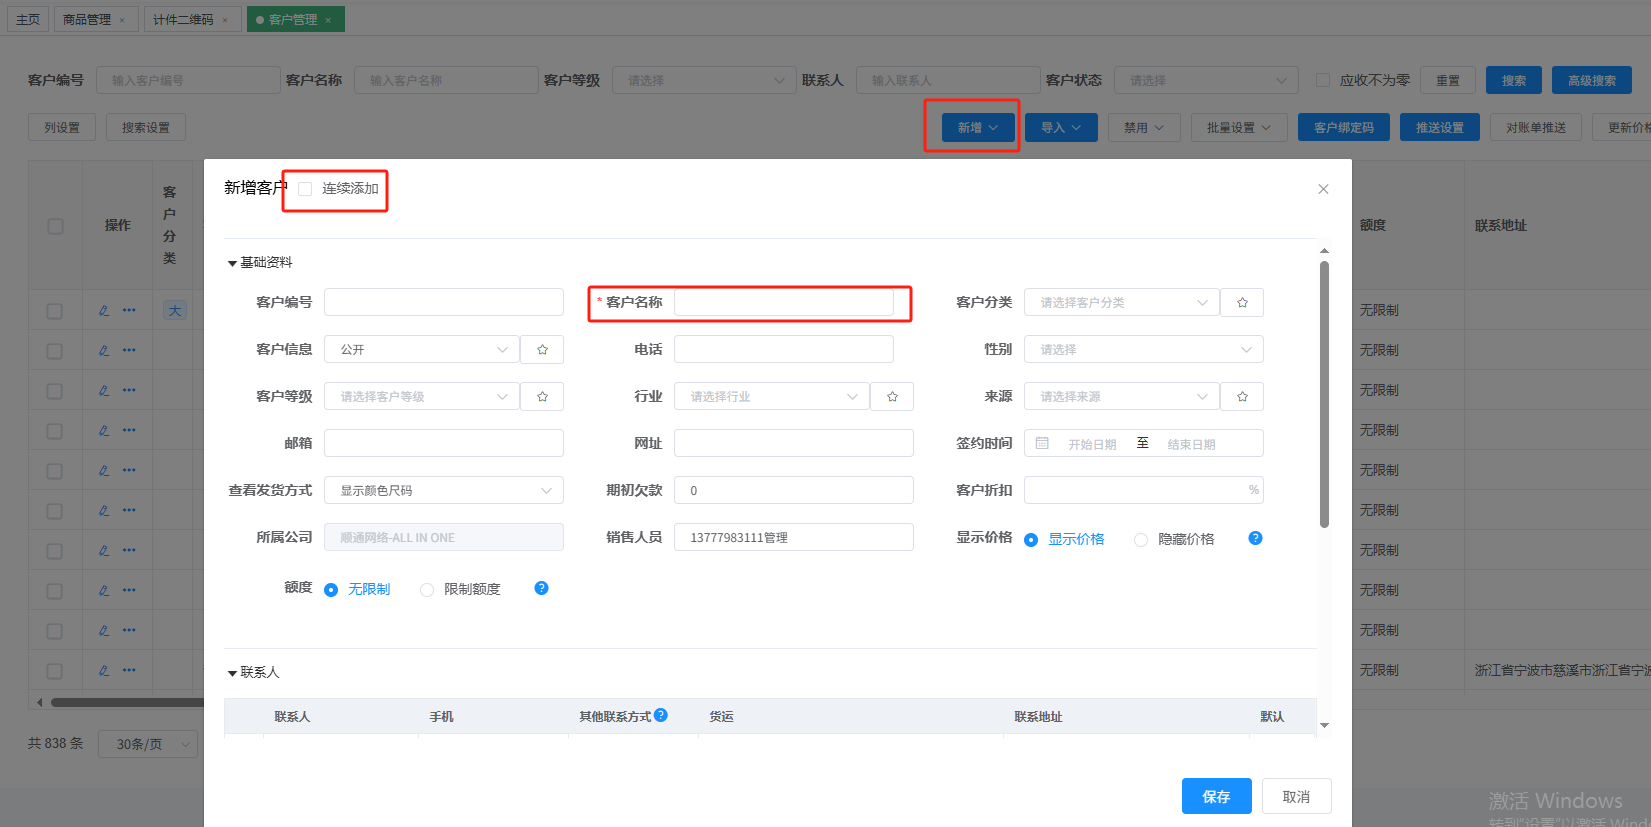Click the help icon beside 其他联系方式 header
The image size is (1651, 827).
tap(661, 715)
